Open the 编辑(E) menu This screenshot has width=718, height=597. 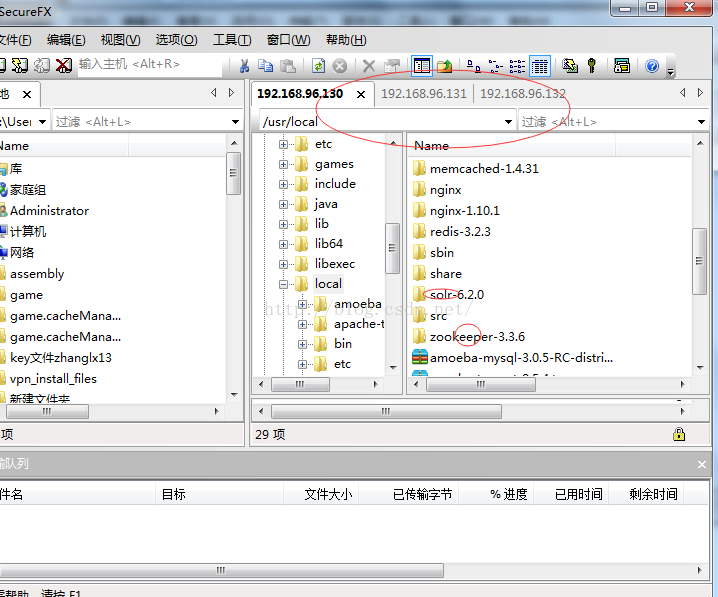click(x=66, y=40)
